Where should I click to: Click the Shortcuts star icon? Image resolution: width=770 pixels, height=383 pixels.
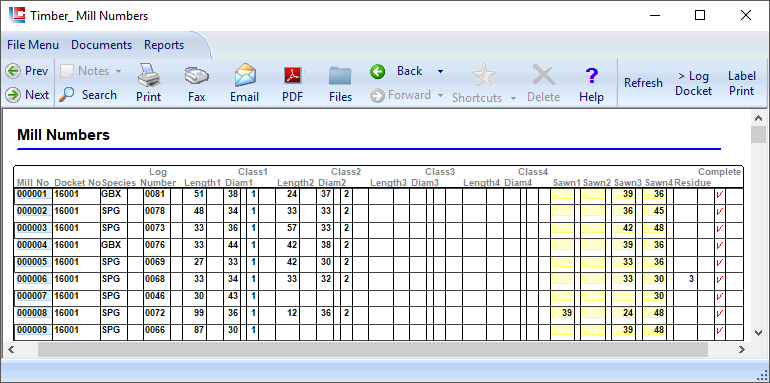point(484,75)
